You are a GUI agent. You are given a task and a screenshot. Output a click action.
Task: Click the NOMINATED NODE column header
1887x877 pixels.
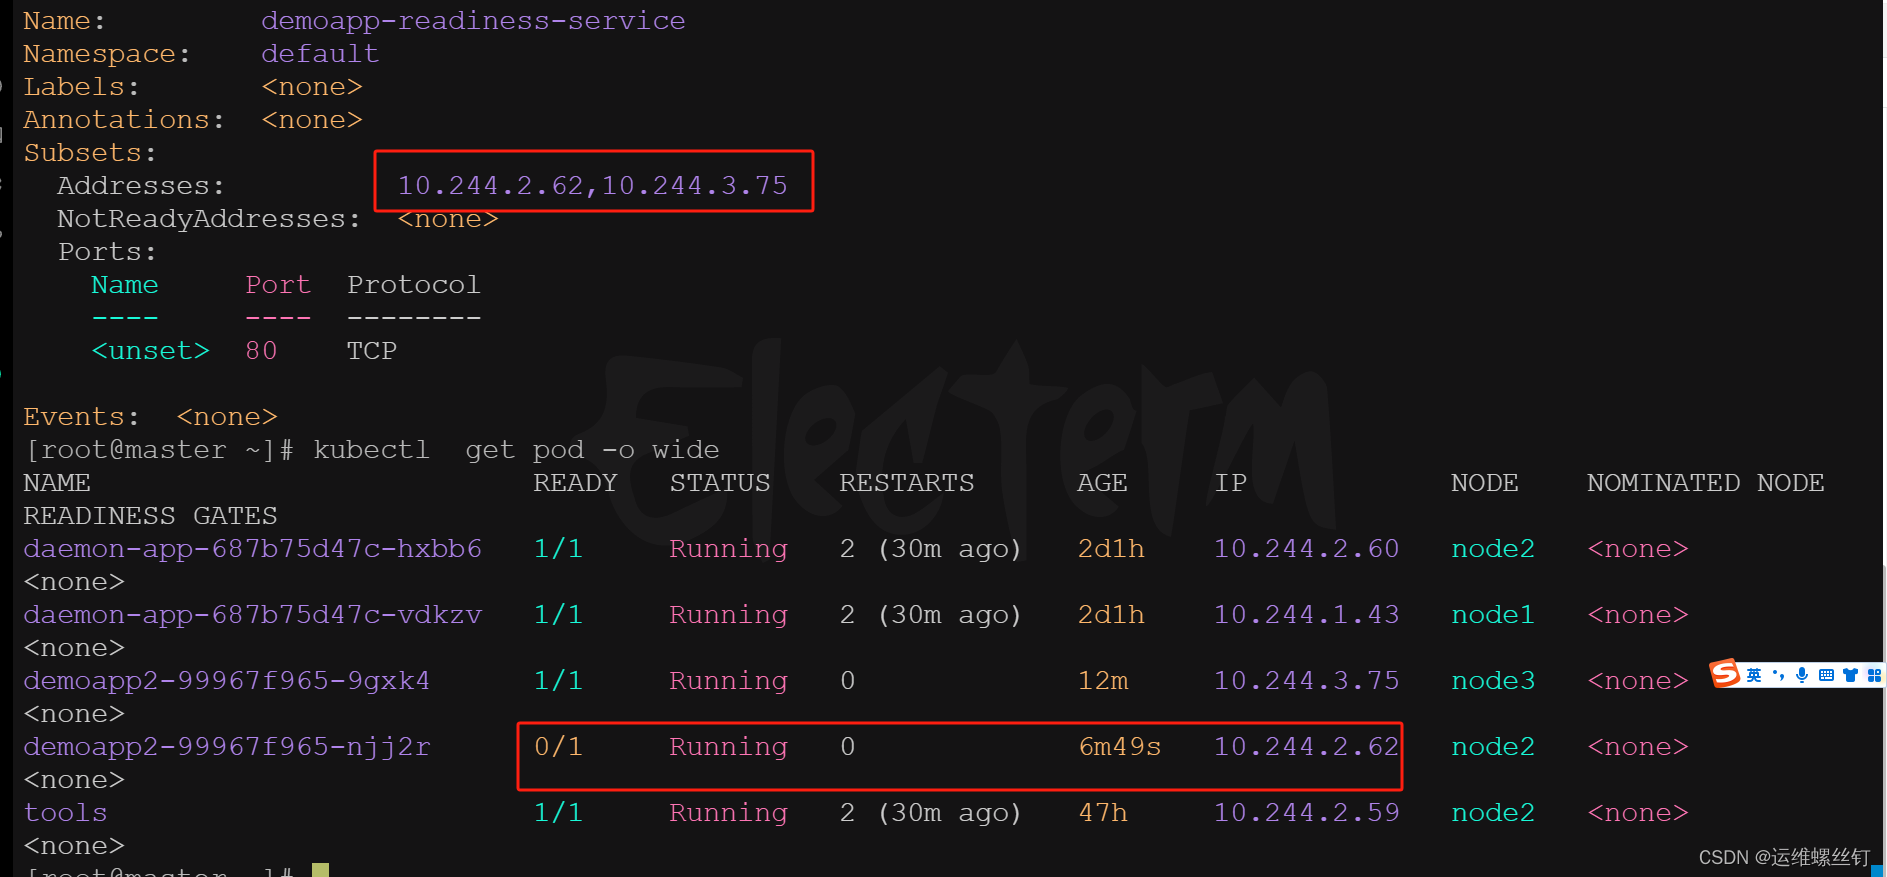(x=1706, y=483)
